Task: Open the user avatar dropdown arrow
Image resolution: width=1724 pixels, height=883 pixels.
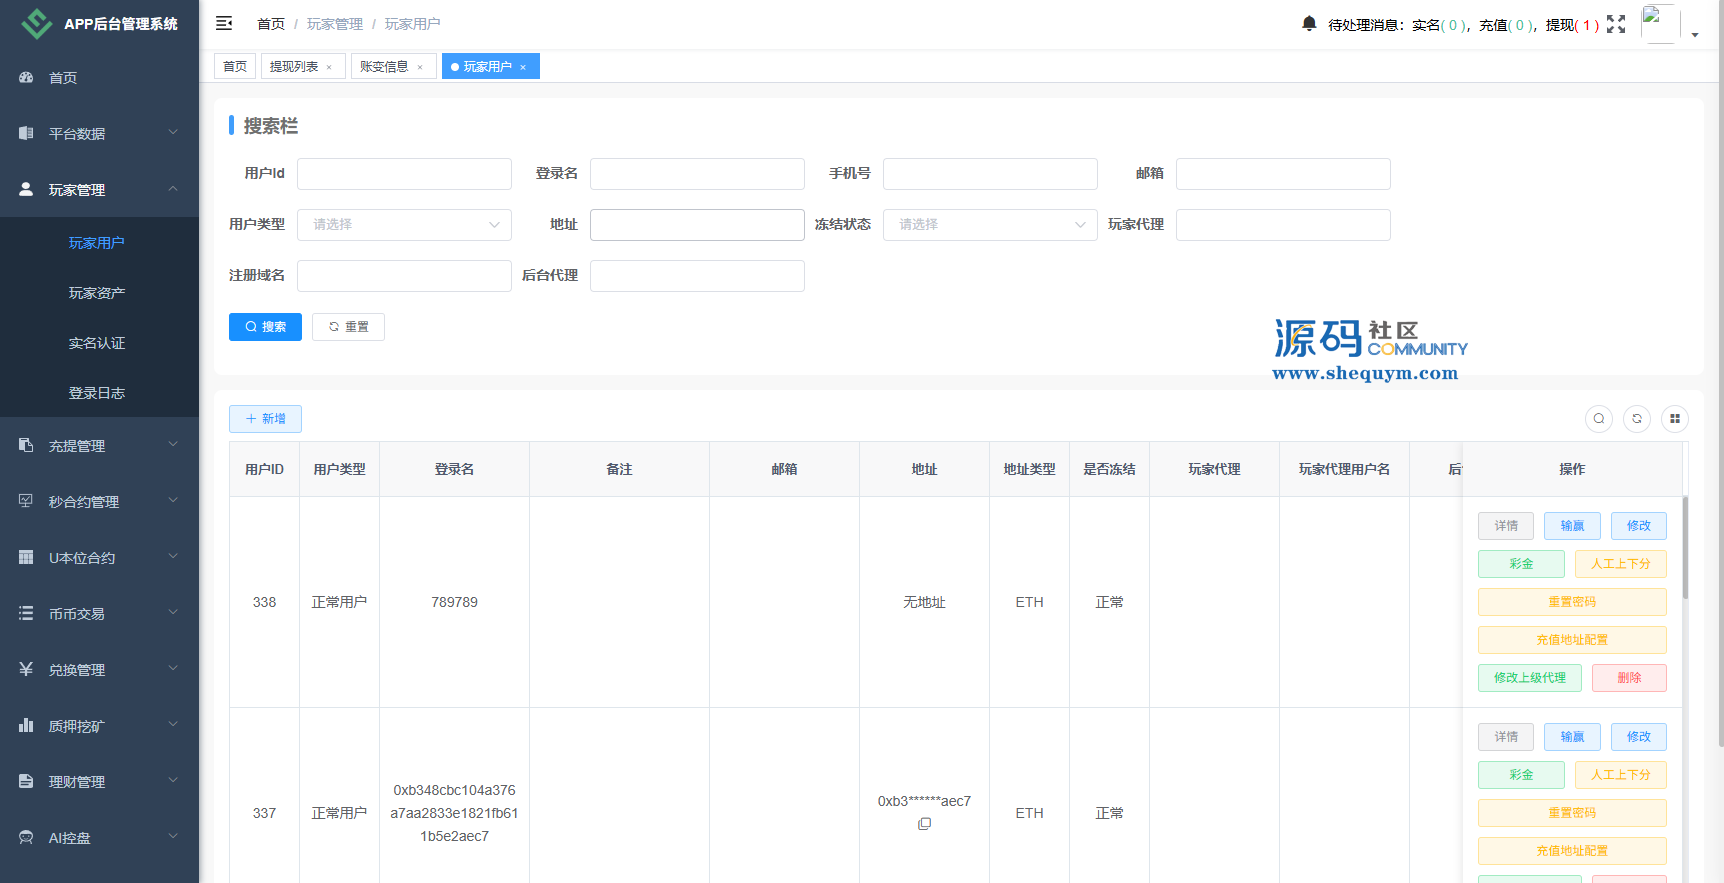Action: pos(1695,34)
